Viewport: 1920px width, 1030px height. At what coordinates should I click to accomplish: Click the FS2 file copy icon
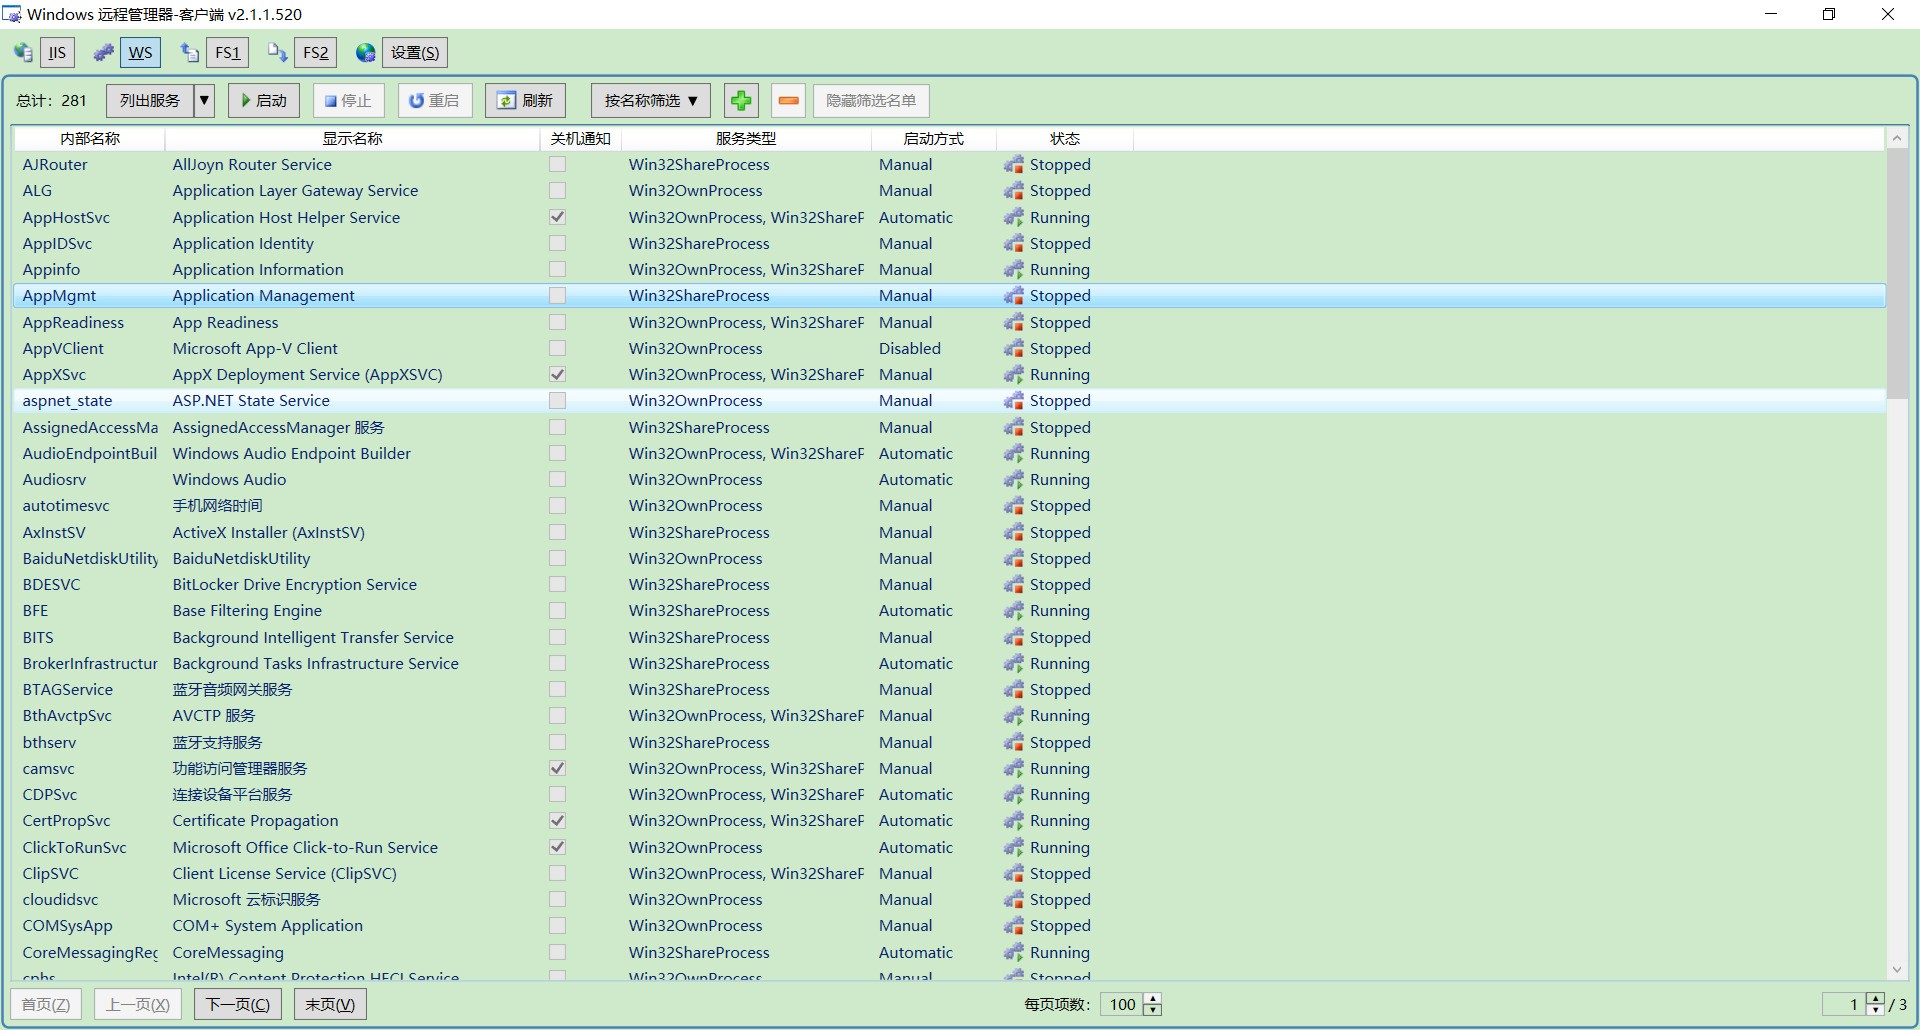[277, 53]
